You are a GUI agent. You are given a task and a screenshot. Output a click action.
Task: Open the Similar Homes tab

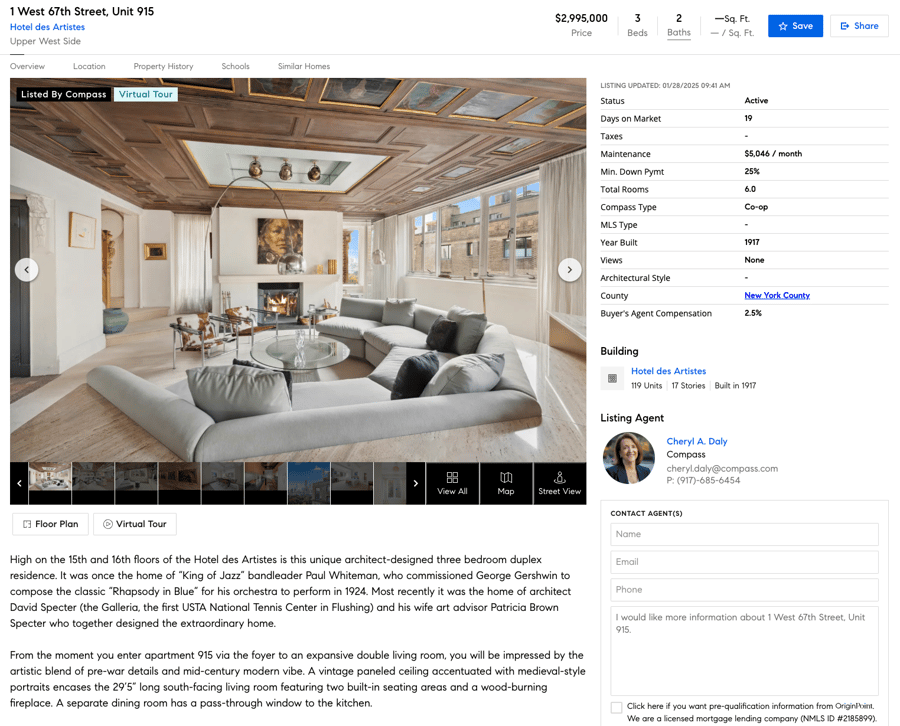[x=304, y=66]
